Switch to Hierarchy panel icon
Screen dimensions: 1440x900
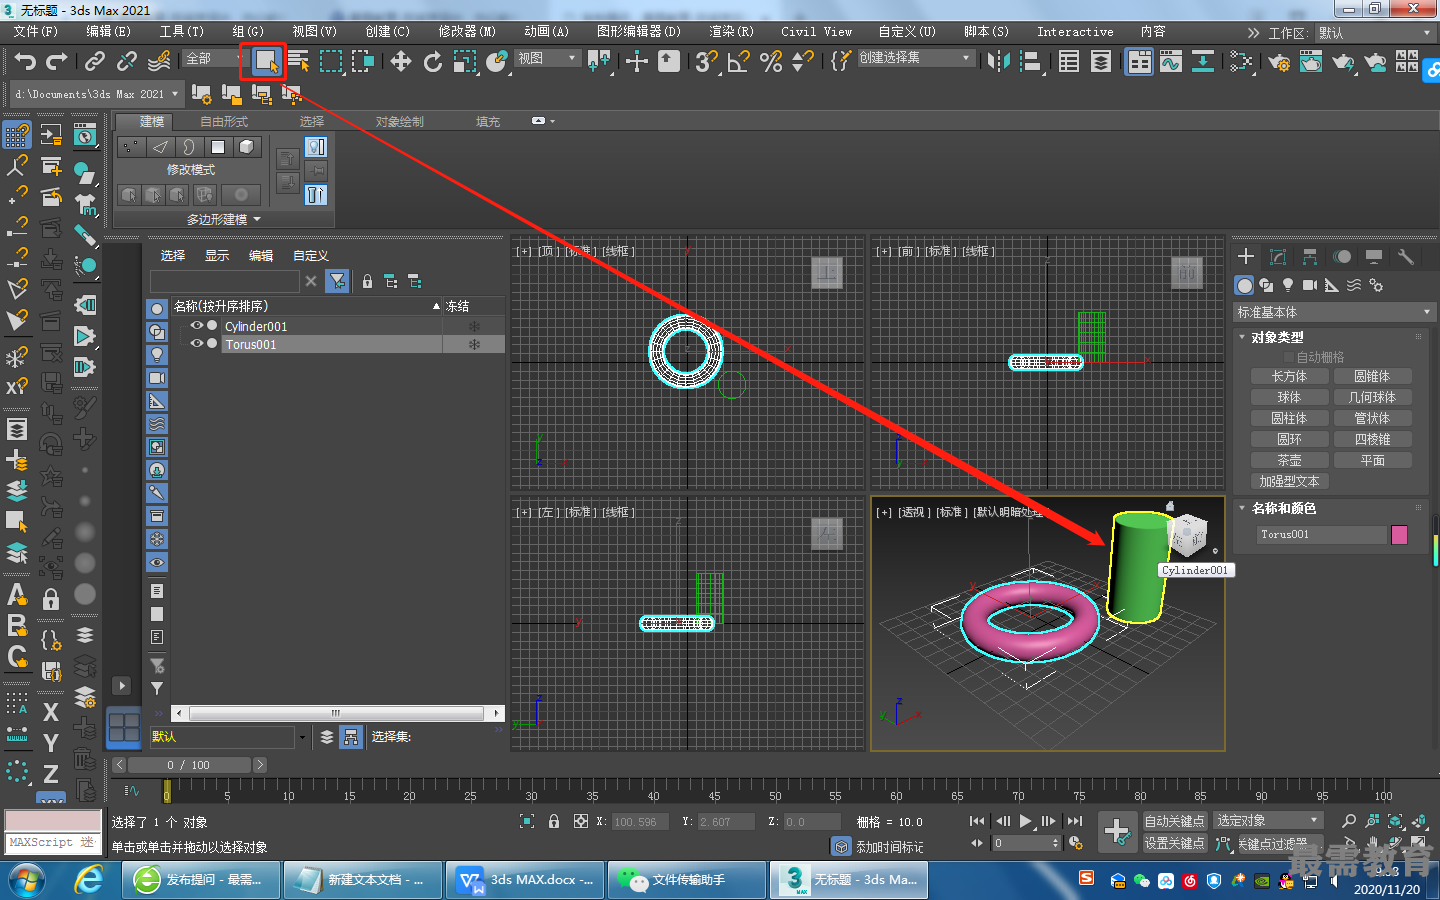[x=1310, y=257]
